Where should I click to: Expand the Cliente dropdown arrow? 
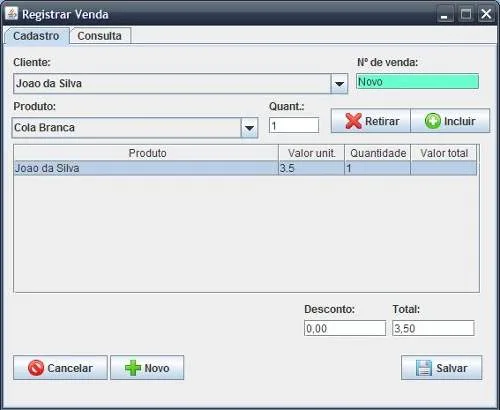click(x=339, y=84)
